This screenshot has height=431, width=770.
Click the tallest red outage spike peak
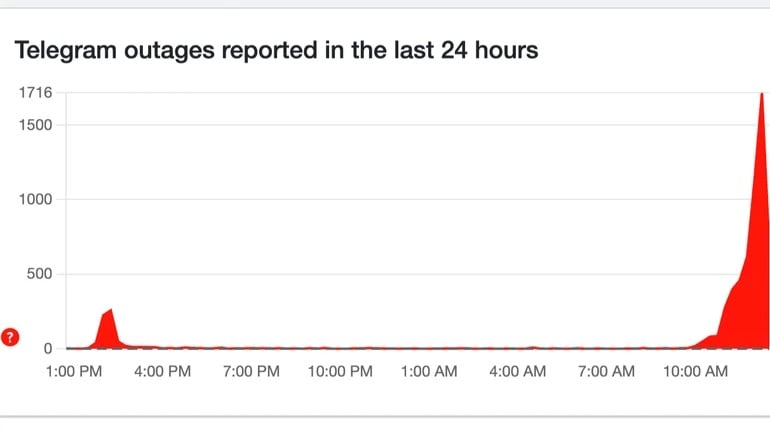pos(762,96)
